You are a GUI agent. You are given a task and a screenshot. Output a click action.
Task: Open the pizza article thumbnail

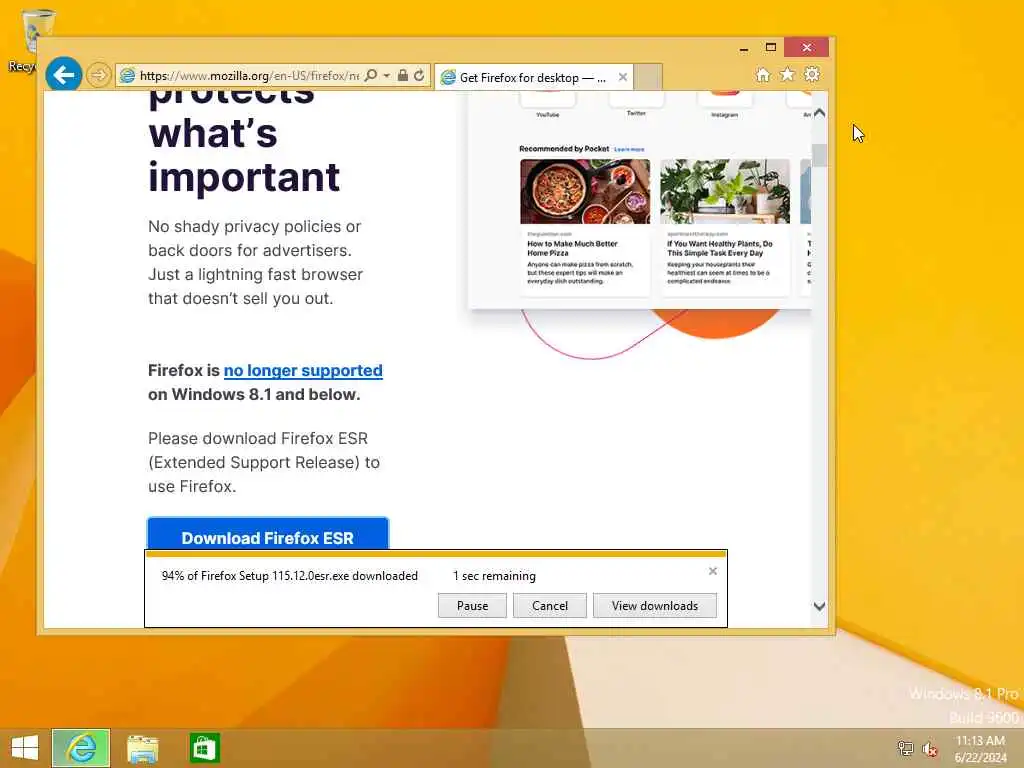tap(585, 191)
